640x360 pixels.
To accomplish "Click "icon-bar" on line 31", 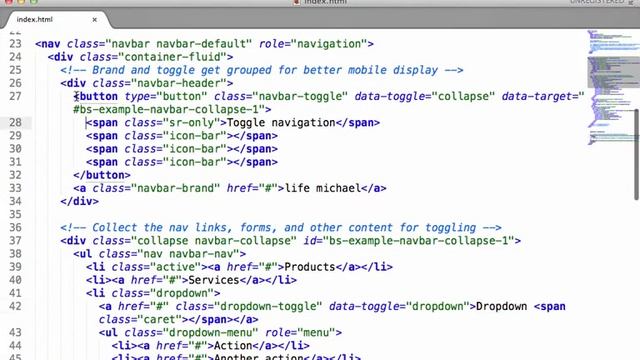I will click(x=195, y=162).
